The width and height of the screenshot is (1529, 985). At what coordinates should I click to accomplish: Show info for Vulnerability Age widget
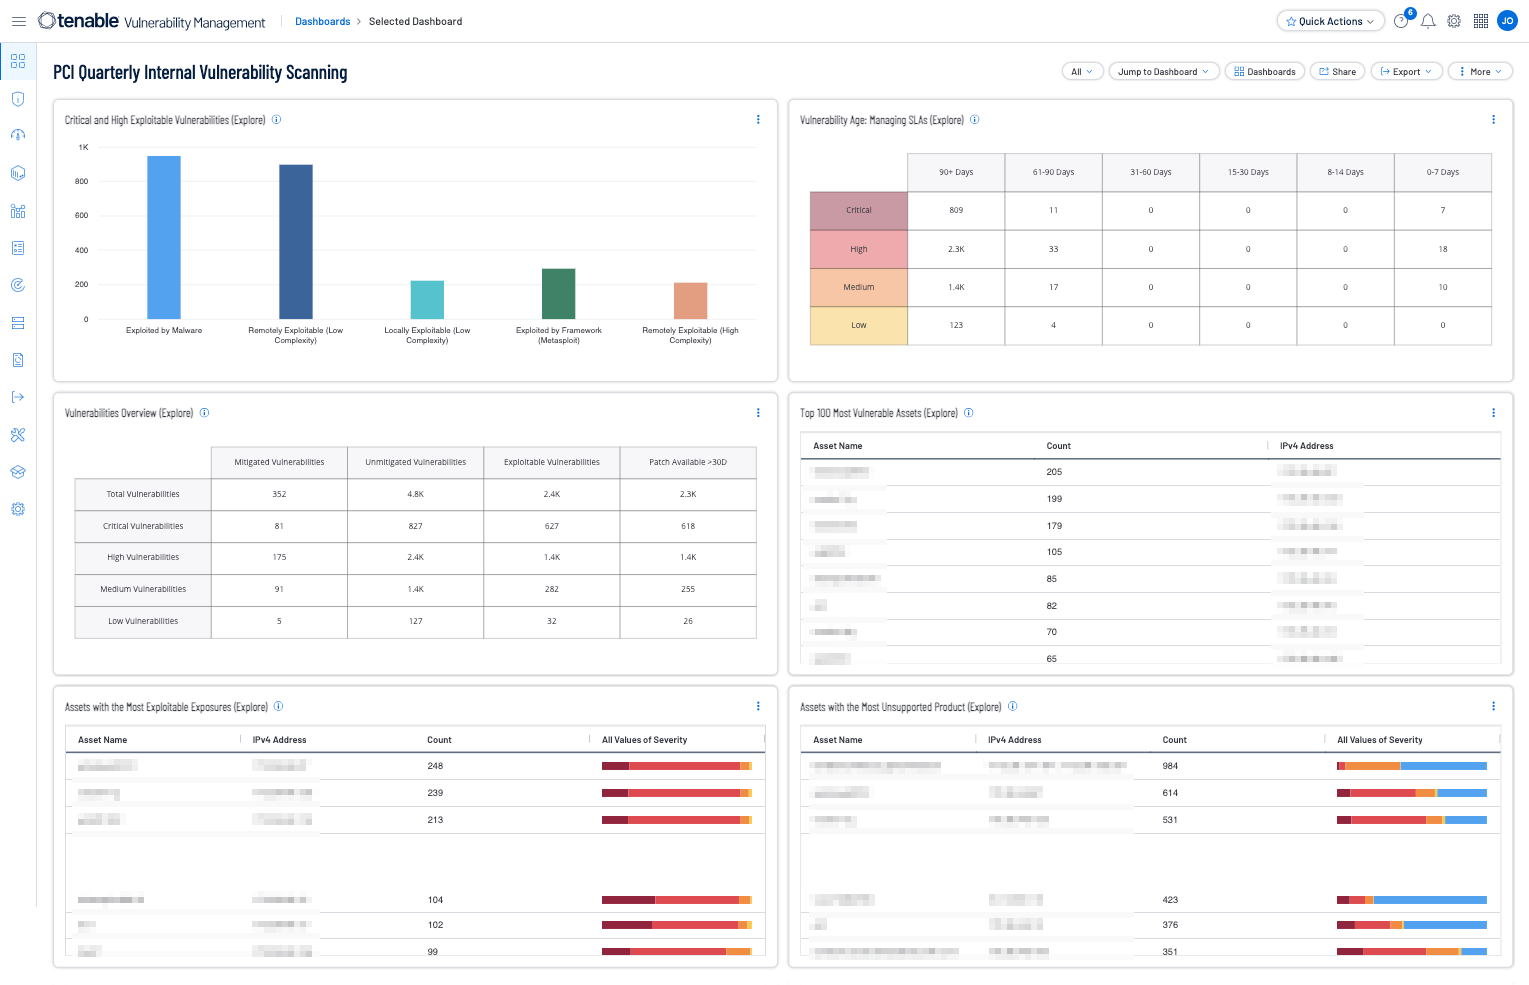(x=975, y=119)
